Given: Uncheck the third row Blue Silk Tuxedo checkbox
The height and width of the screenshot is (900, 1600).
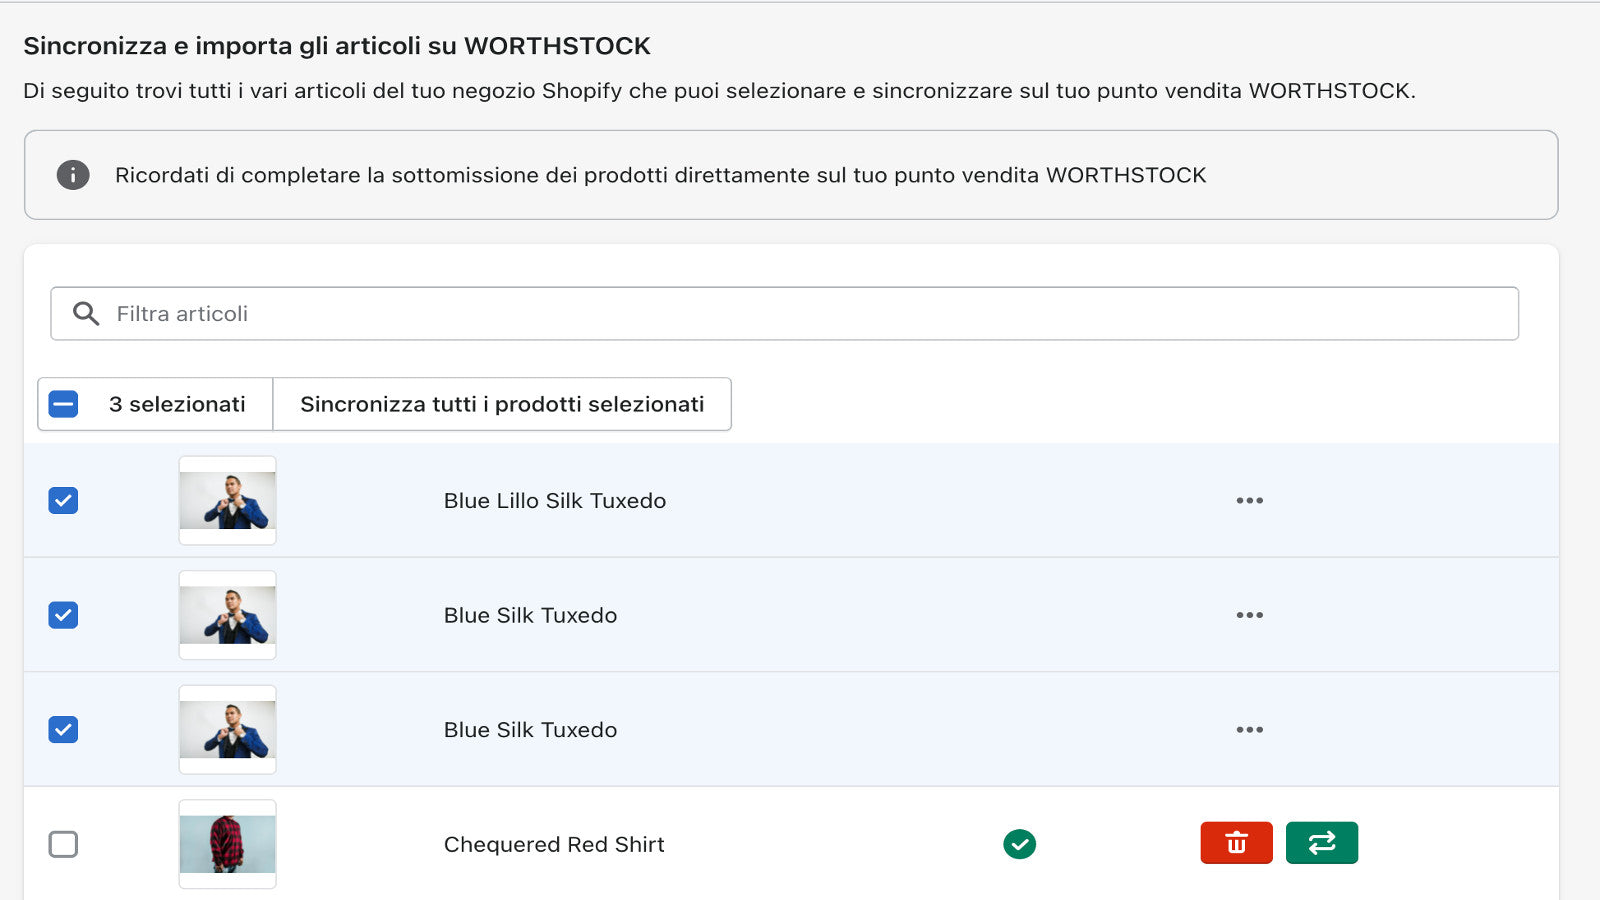Looking at the screenshot, I should 63,730.
